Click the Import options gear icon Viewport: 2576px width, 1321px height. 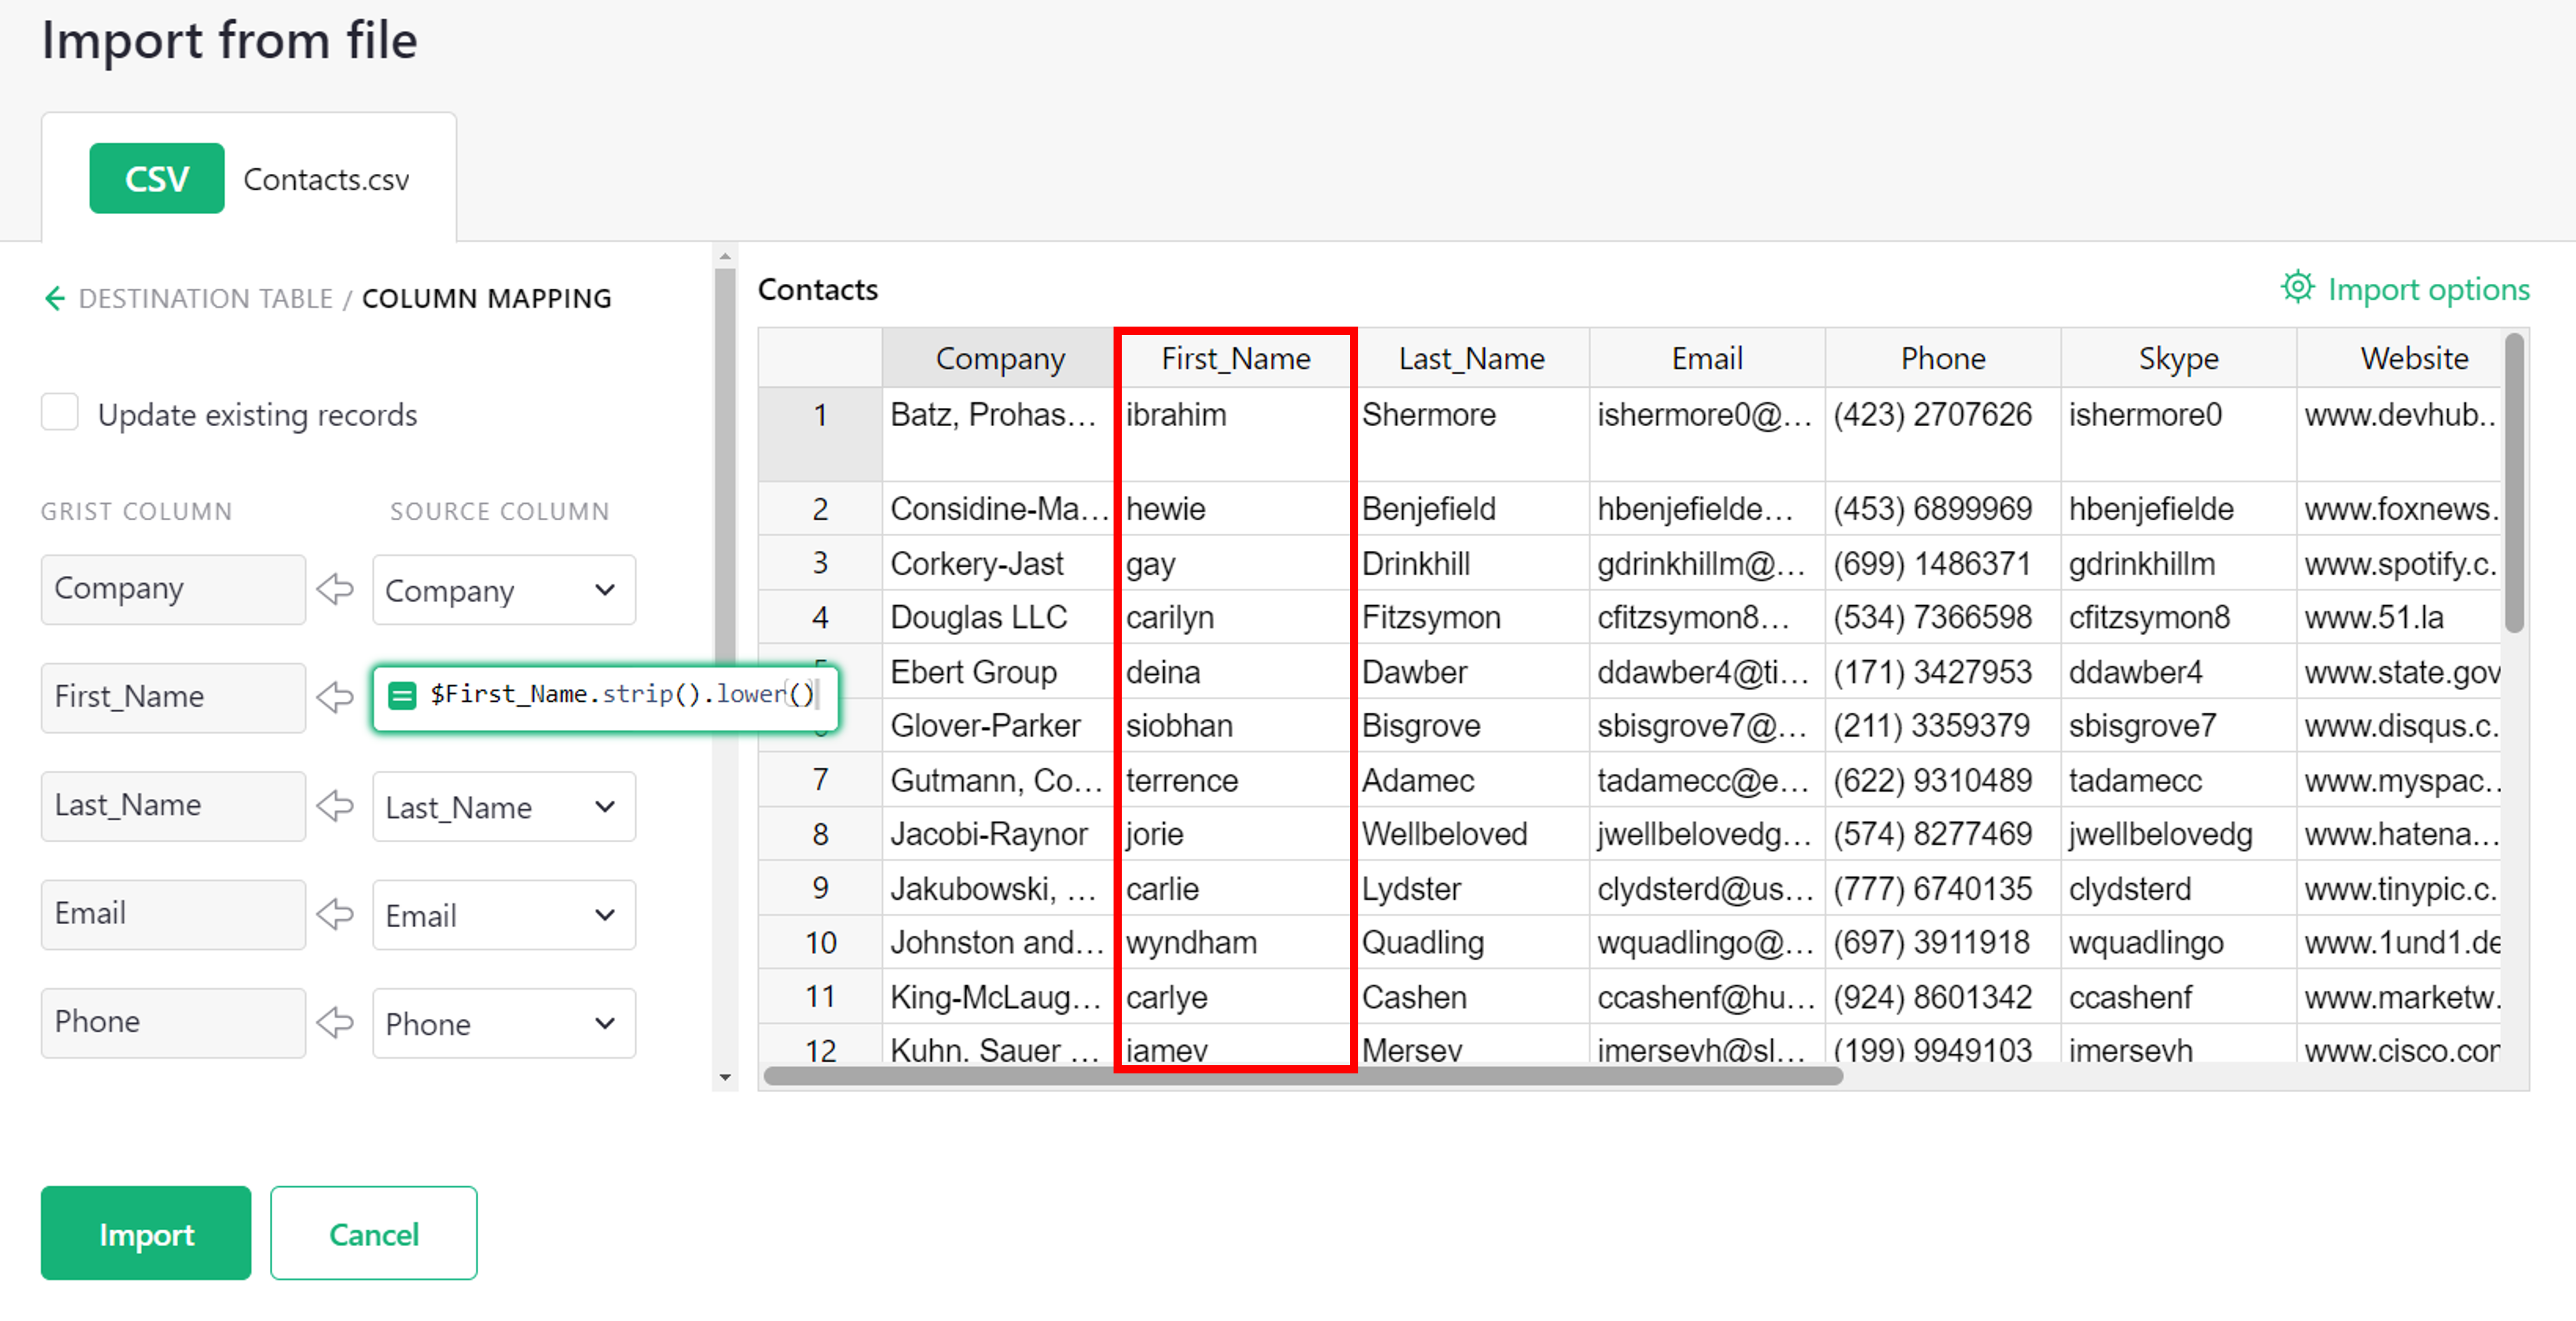(2297, 288)
